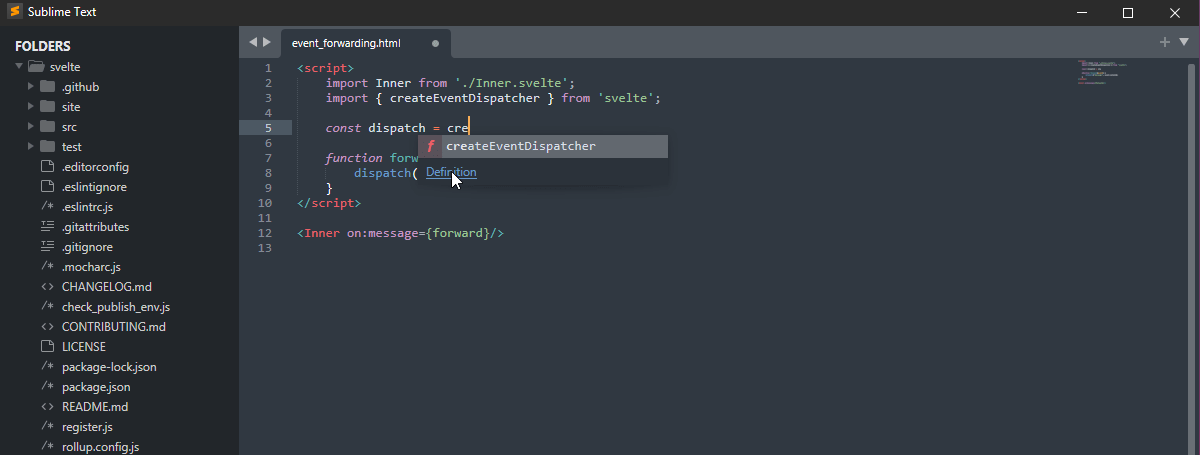
Task: Click the test folder icon
Action: pos(47,146)
